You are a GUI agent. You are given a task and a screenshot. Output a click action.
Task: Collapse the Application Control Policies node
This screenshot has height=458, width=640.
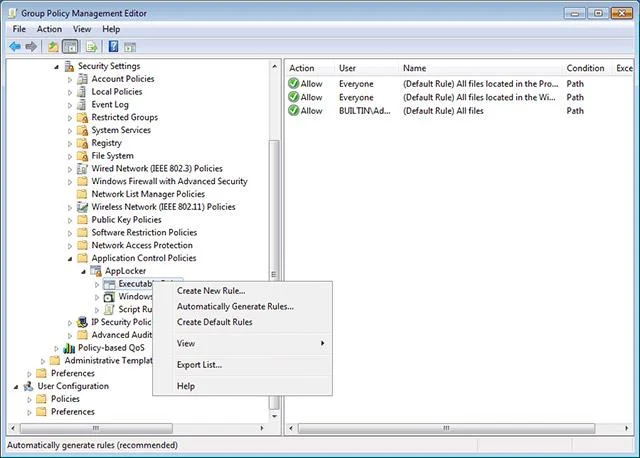tap(70, 259)
